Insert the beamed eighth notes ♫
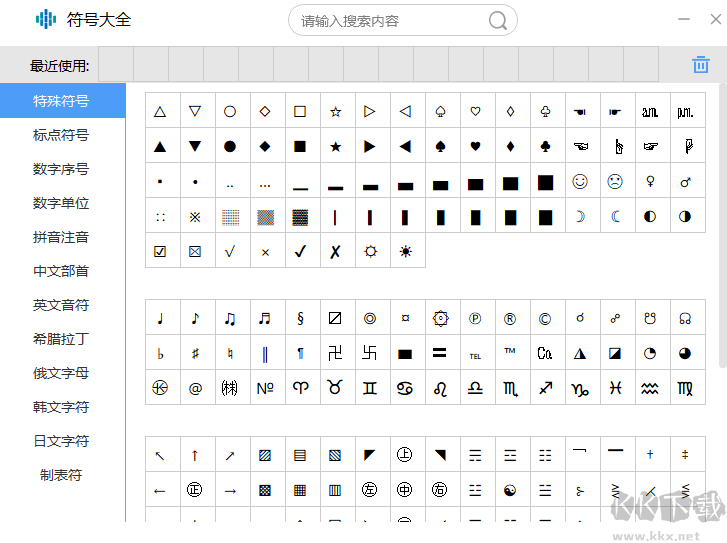The image size is (727, 543). (230, 319)
